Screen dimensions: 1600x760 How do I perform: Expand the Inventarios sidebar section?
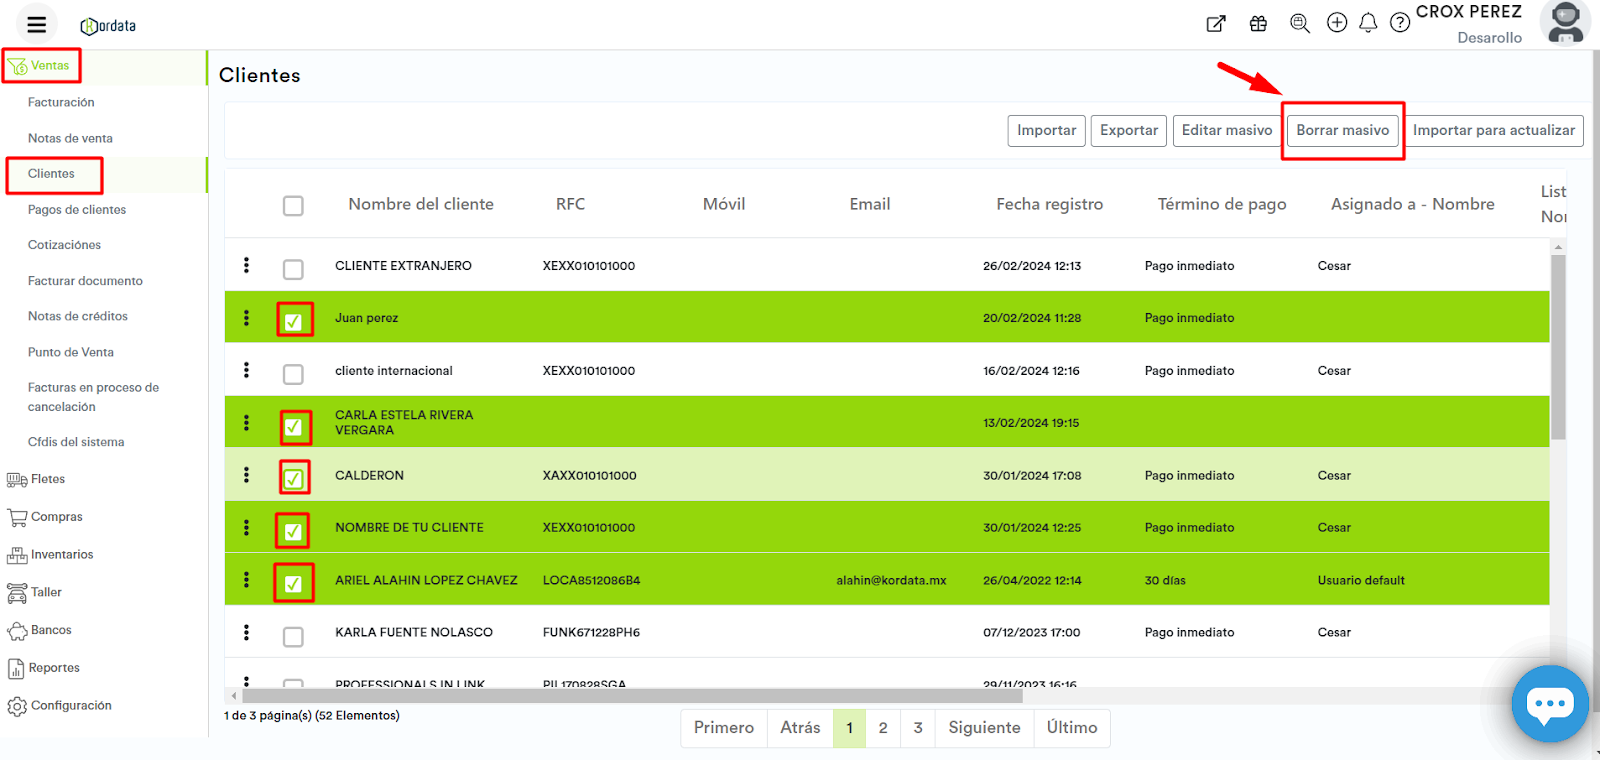(61, 555)
